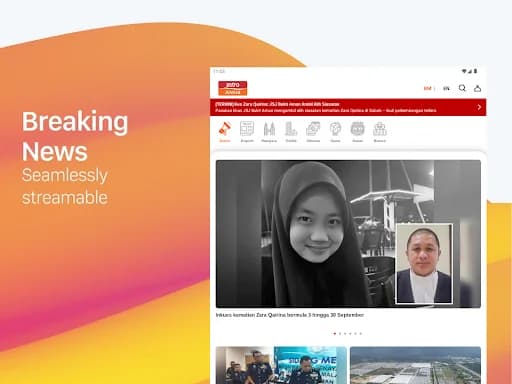Open the notification bell icon
Screen dimensions: 512x384
[x=477, y=88]
